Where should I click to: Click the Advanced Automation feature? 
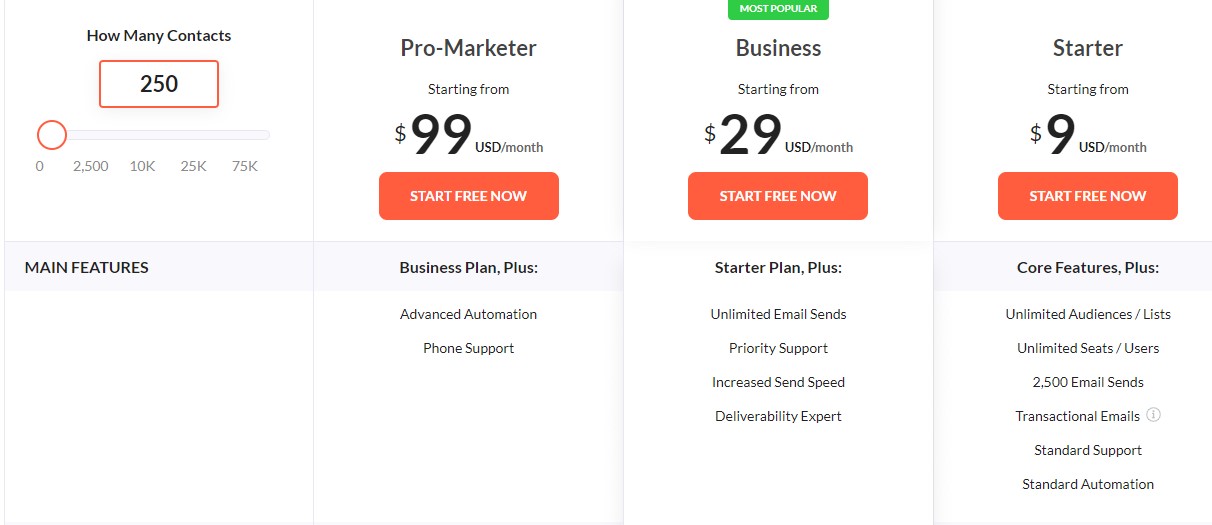(x=468, y=314)
